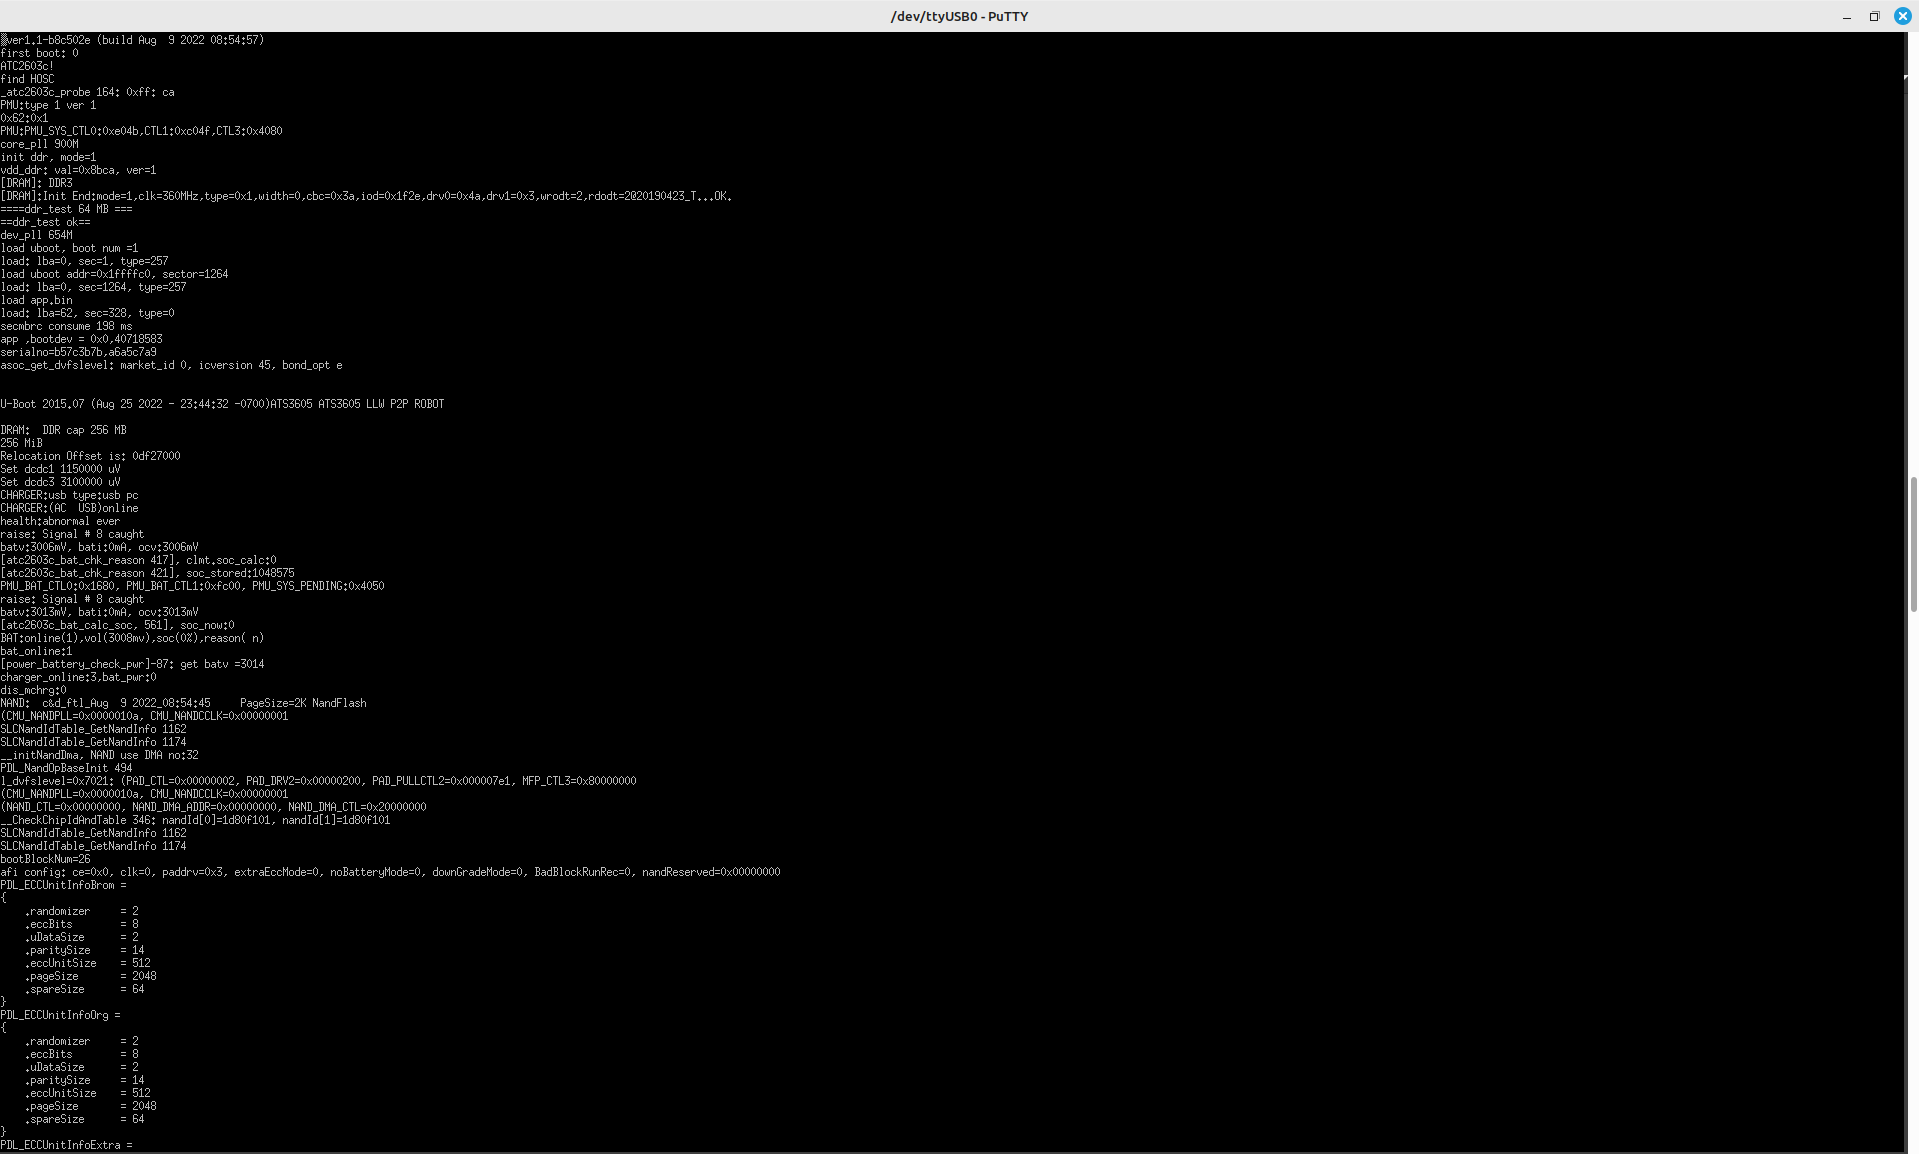
Task: Click 'batv:3006mV, bati:0mA, ocv:3006mV' line
Action: tap(99, 547)
